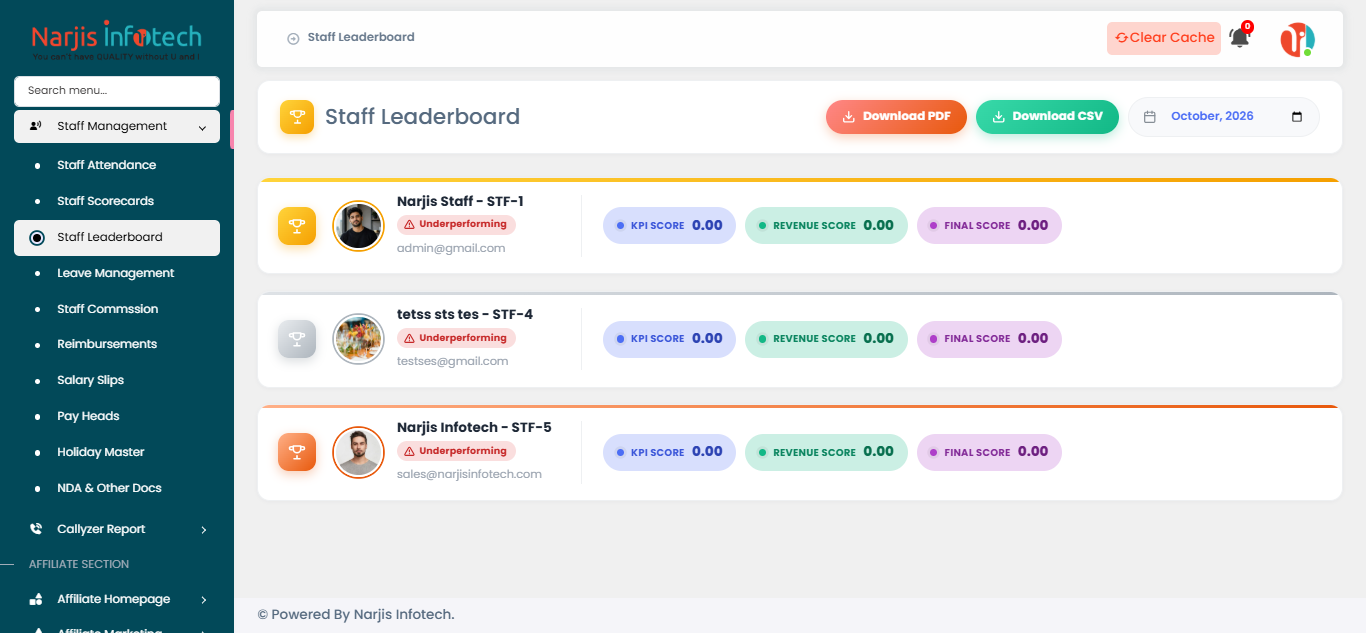Click Underperforming badge for tetss sts tes
Image resolution: width=1366 pixels, height=633 pixels.
click(457, 338)
